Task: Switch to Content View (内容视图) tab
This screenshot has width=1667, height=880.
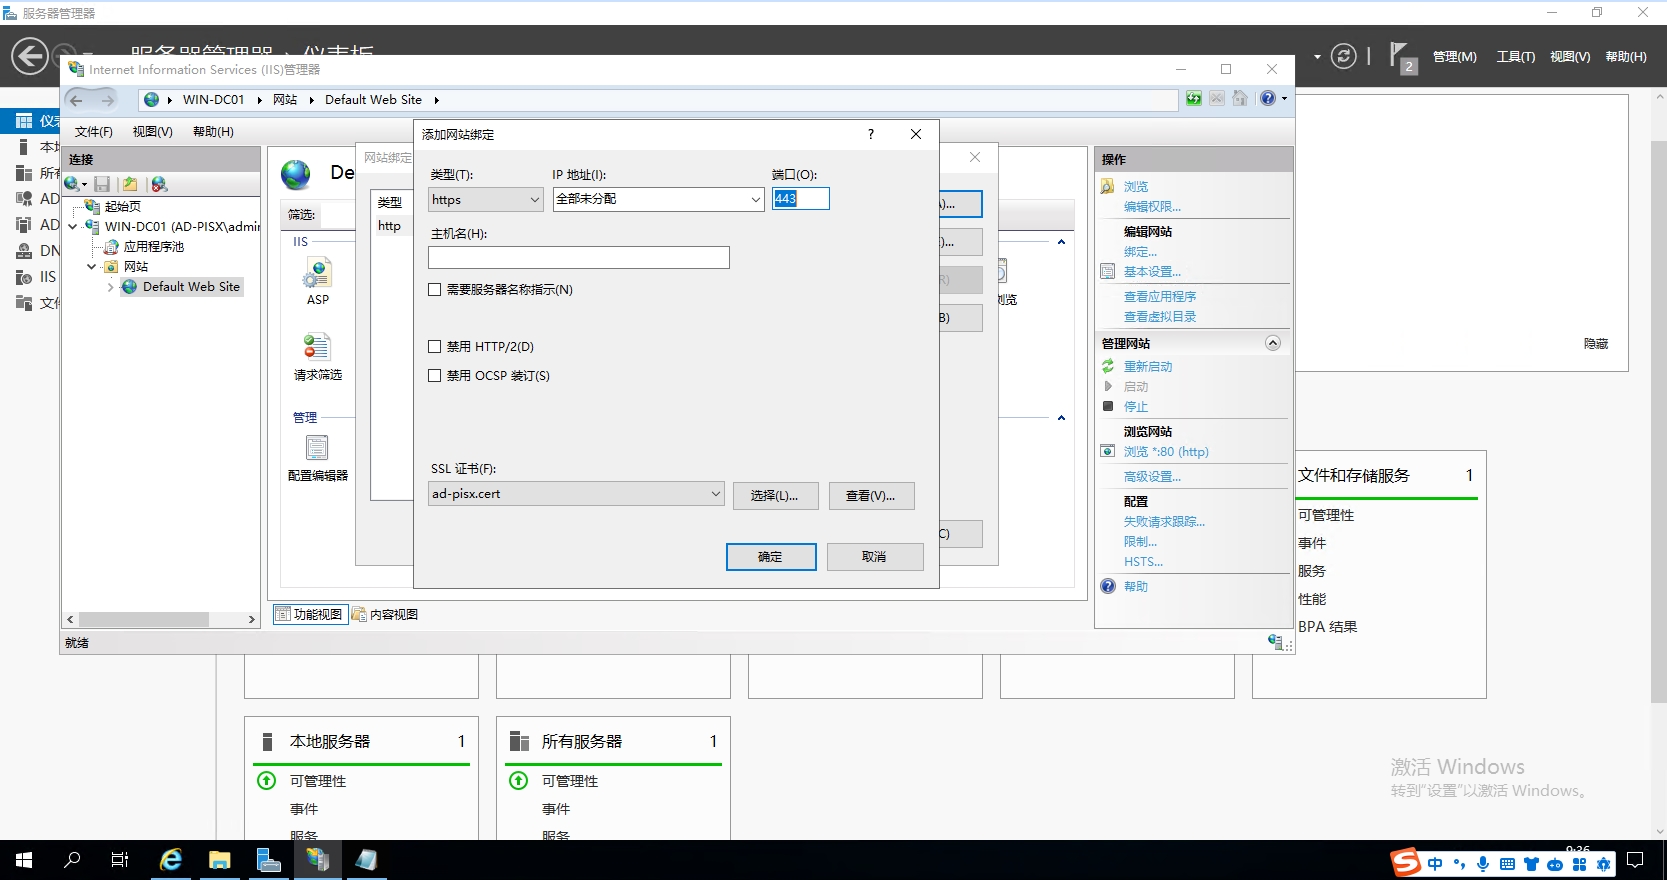Action: pyautogui.click(x=386, y=615)
